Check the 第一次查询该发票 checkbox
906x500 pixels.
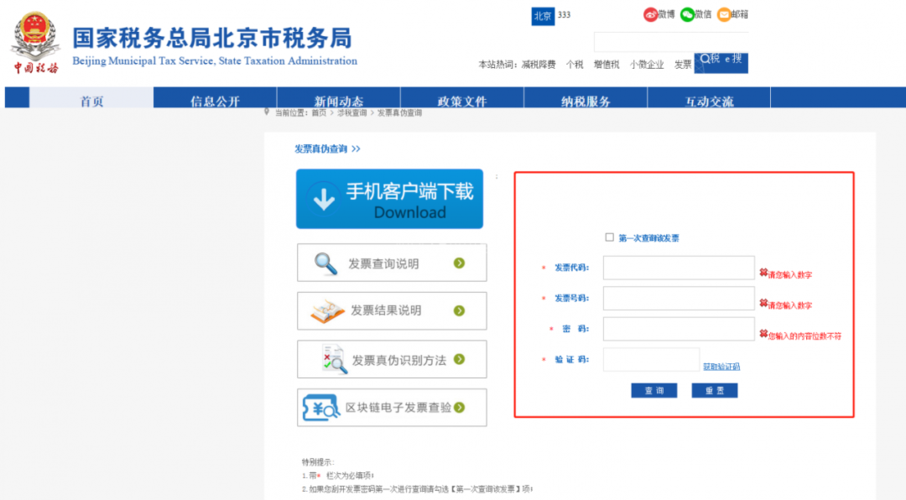(609, 237)
